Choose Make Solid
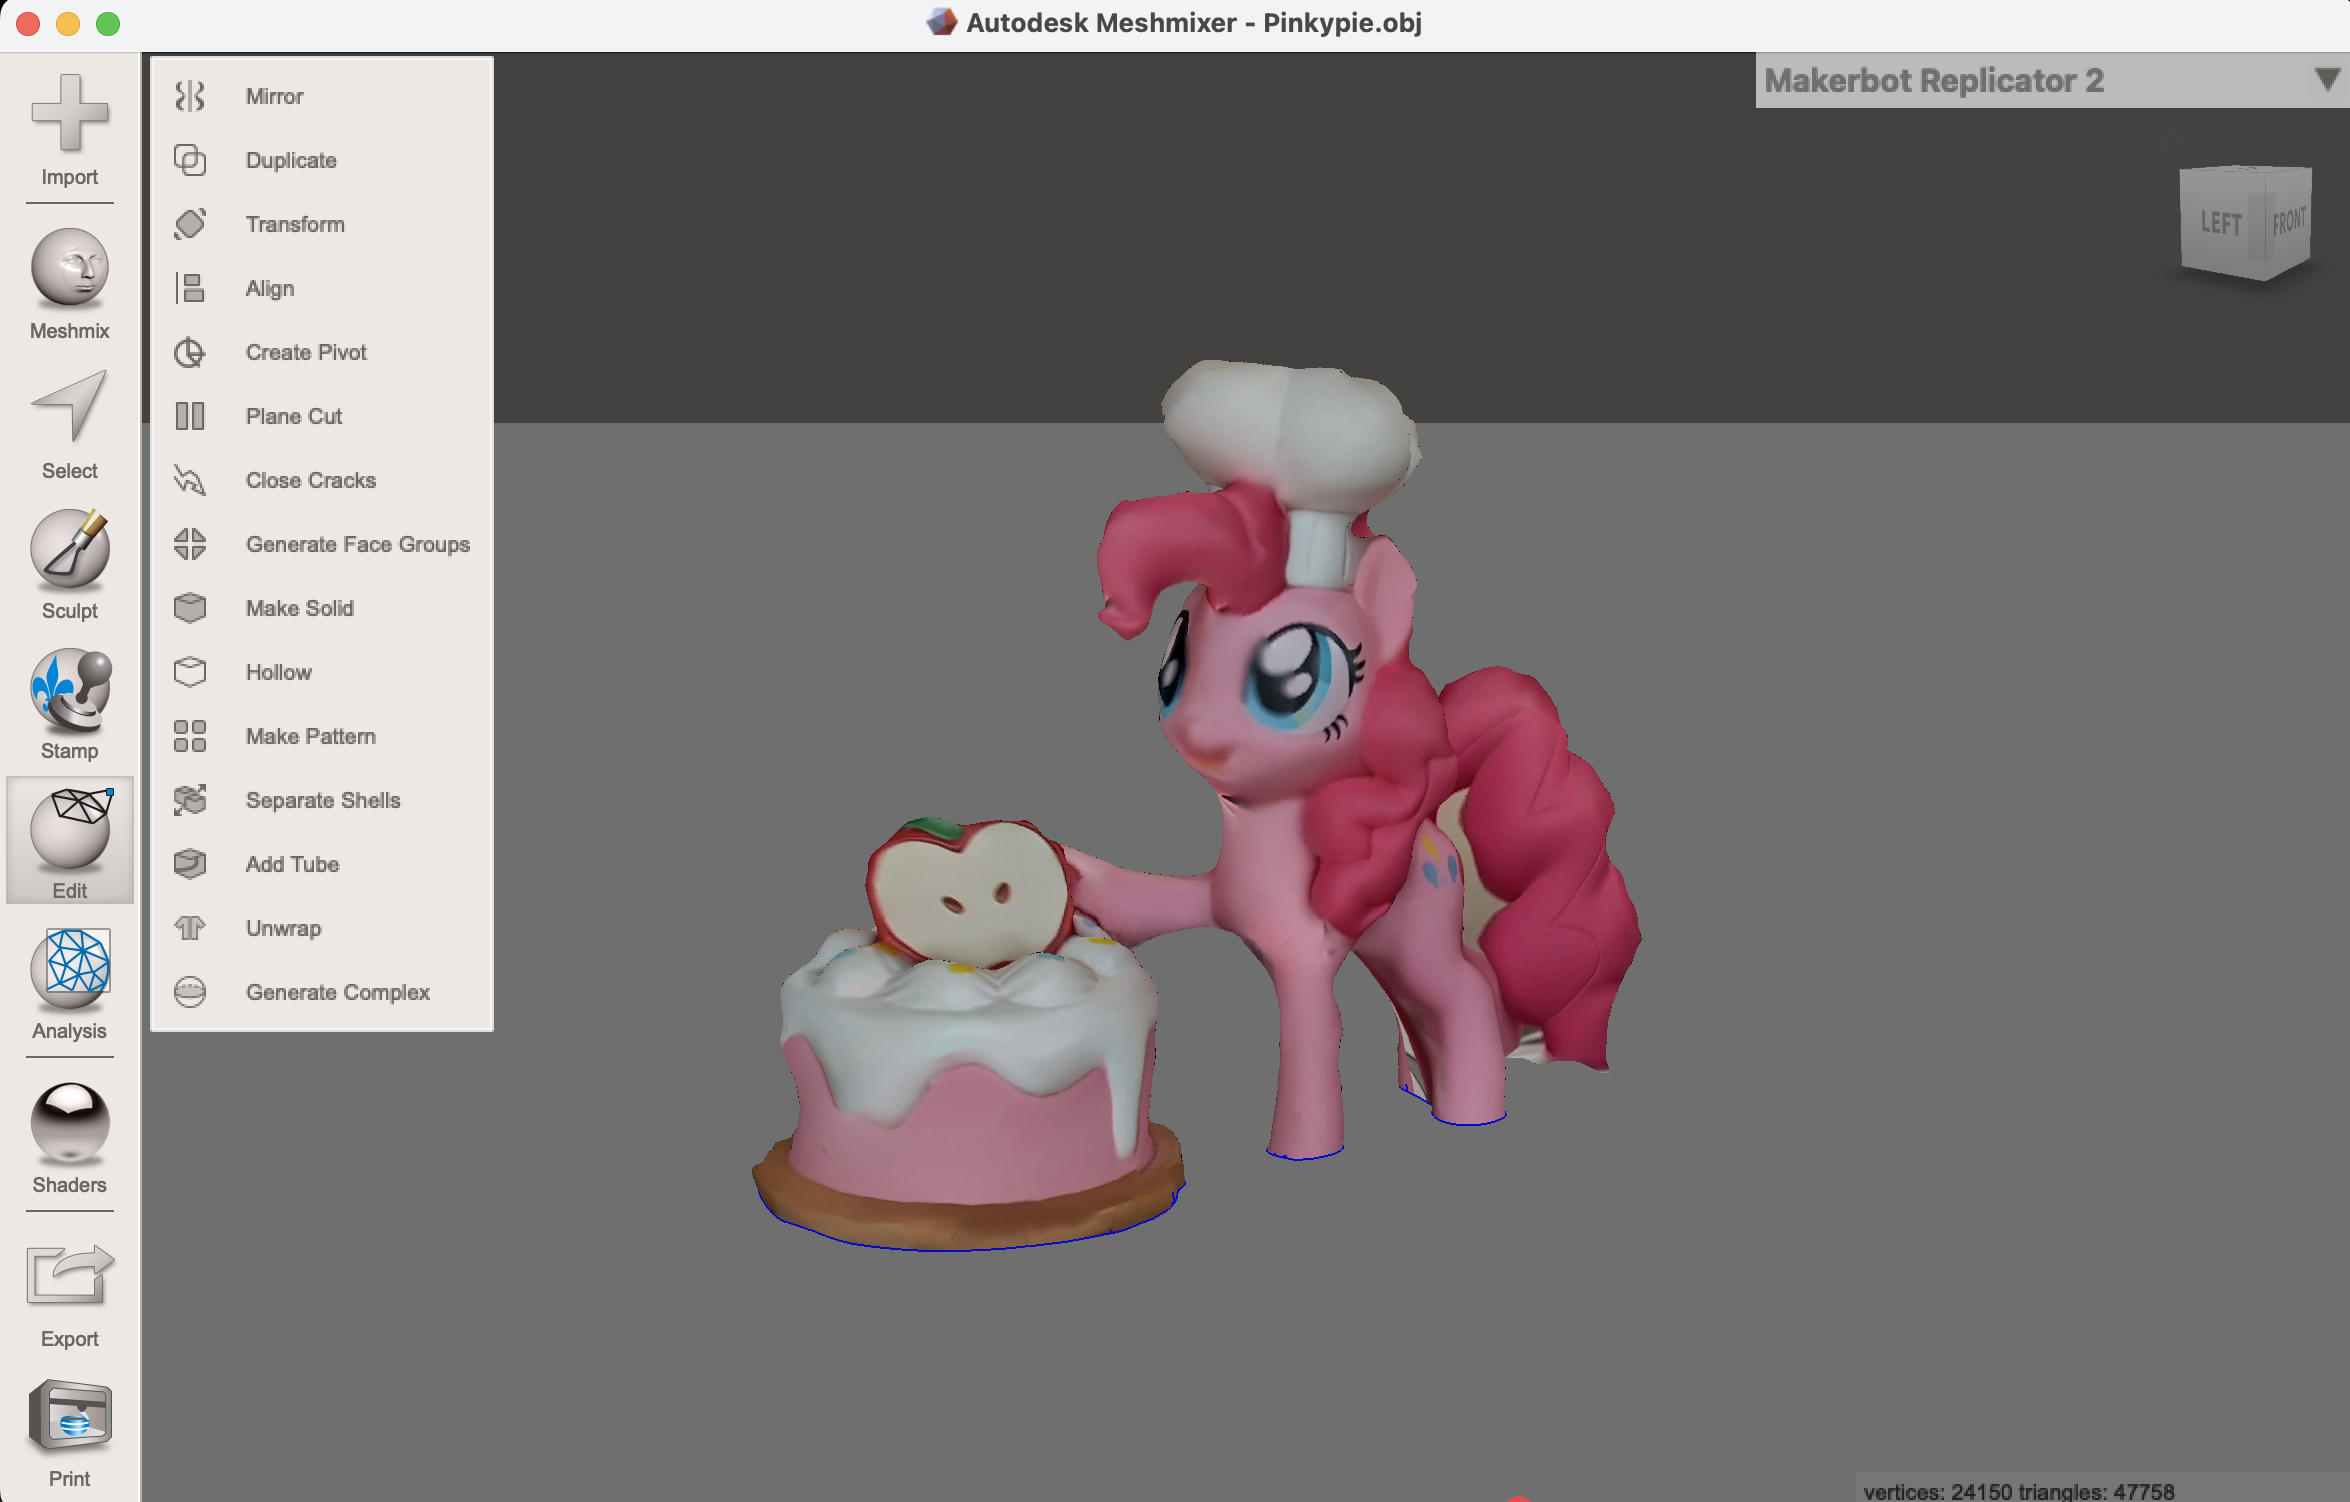 click(300, 608)
